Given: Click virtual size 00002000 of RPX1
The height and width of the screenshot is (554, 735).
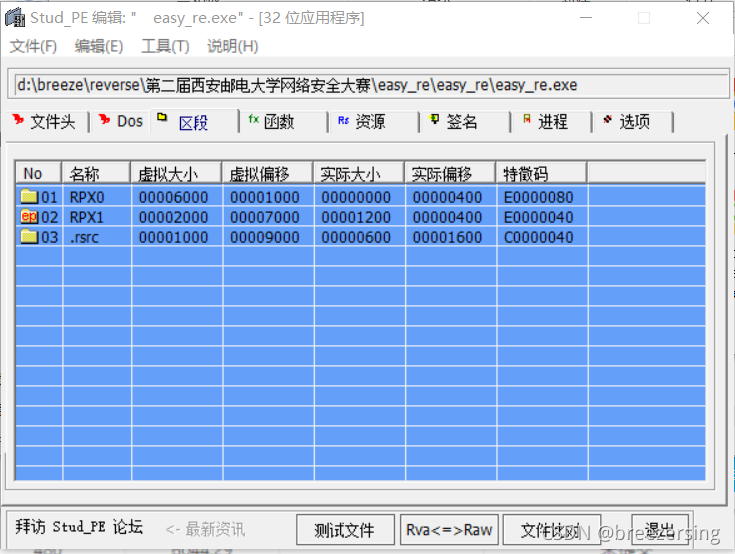Looking at the screenshot, I should pyautogui.click(x=173, y=217).
